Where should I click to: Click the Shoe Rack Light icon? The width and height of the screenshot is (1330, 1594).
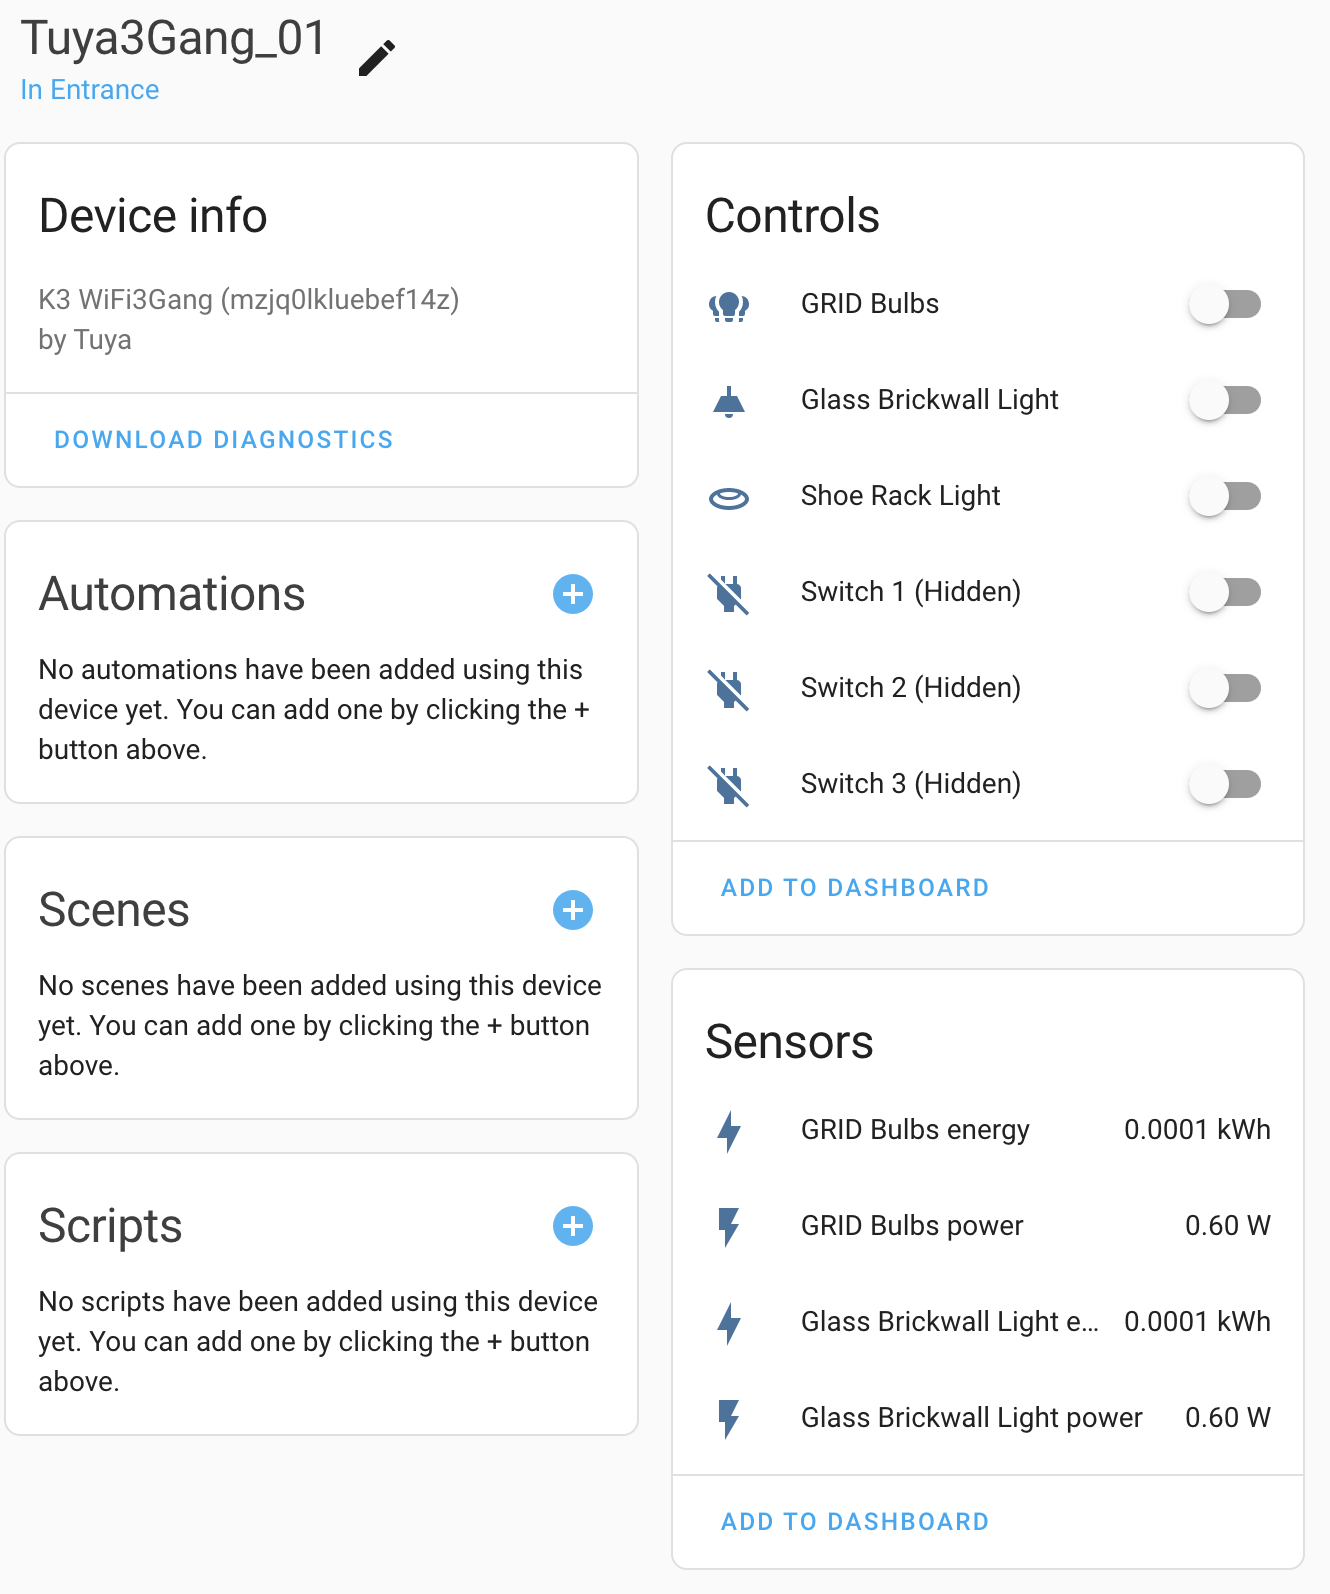tap(729, 496)
